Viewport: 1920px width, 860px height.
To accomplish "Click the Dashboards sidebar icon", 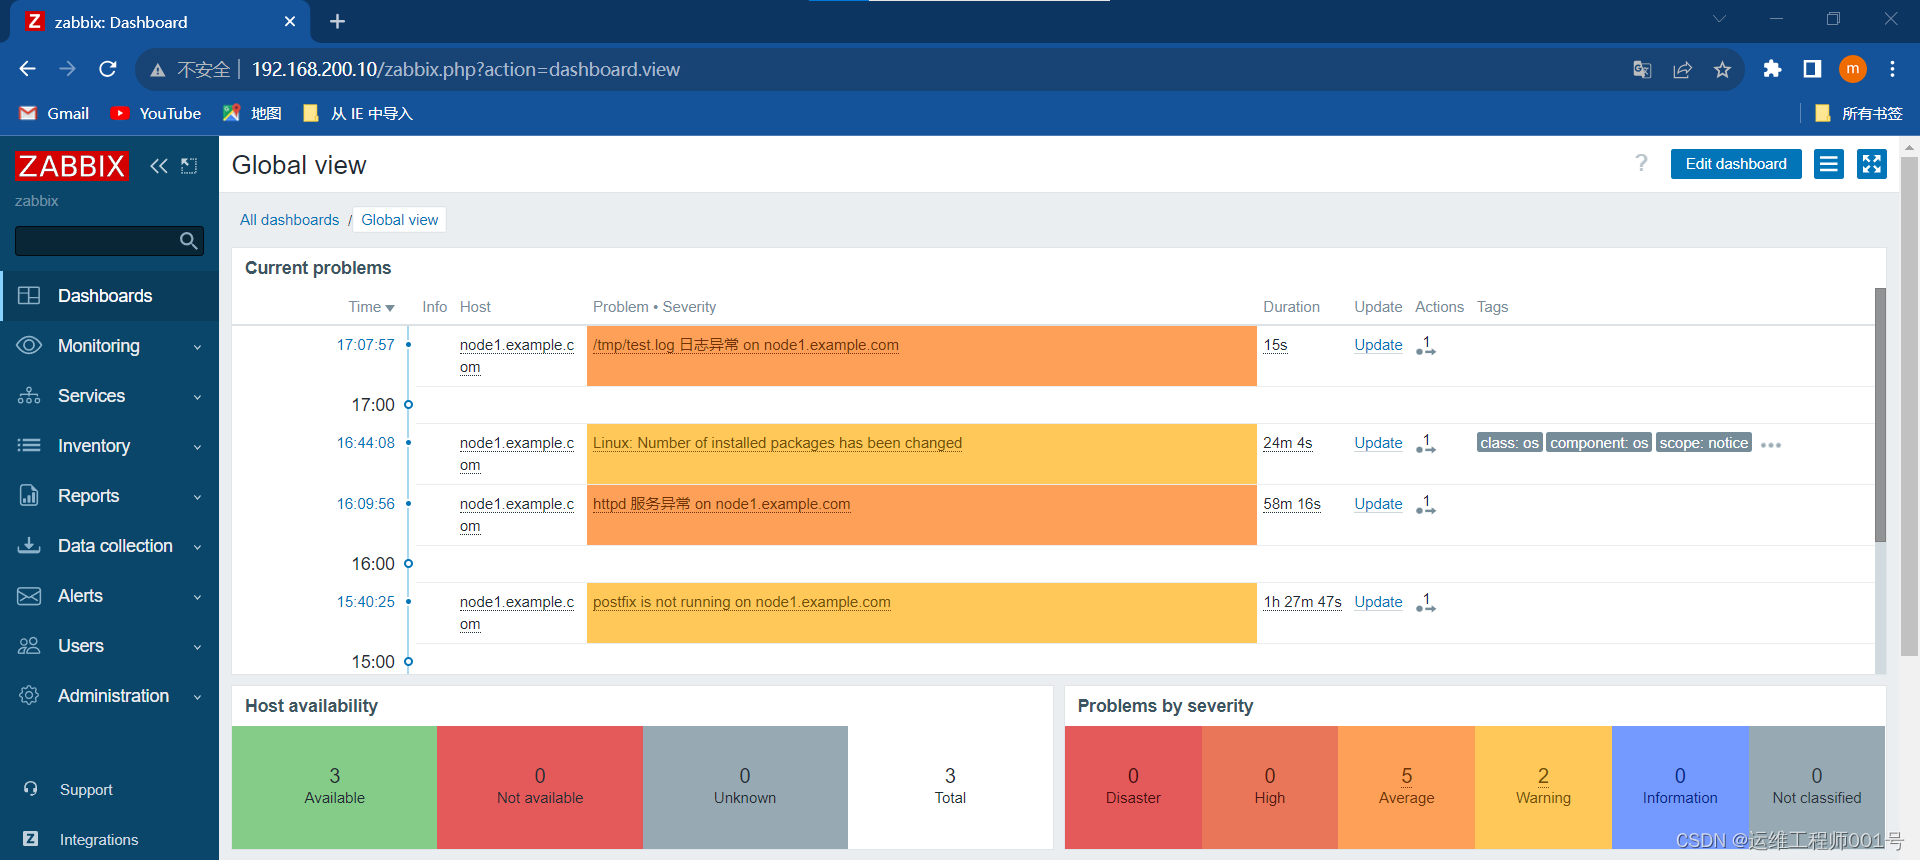I will [29, 296].
